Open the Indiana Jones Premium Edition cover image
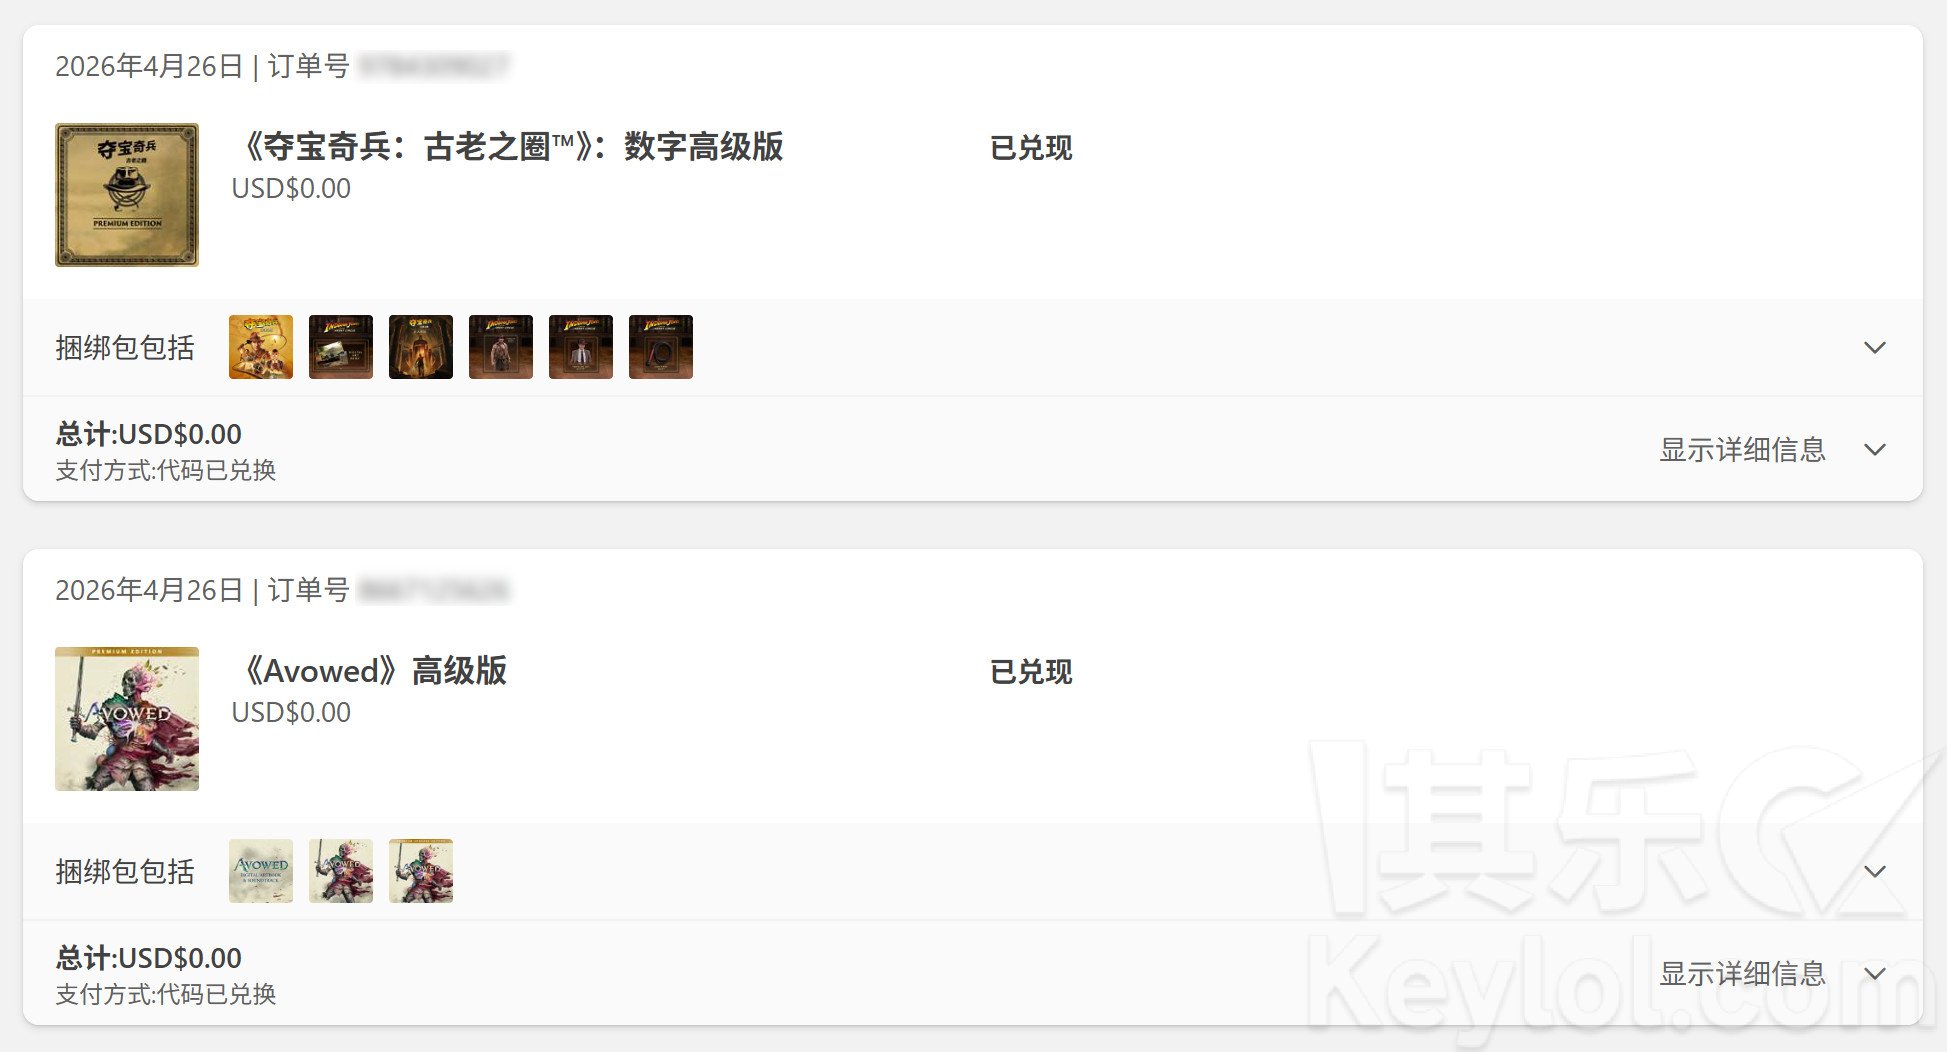 127,195
